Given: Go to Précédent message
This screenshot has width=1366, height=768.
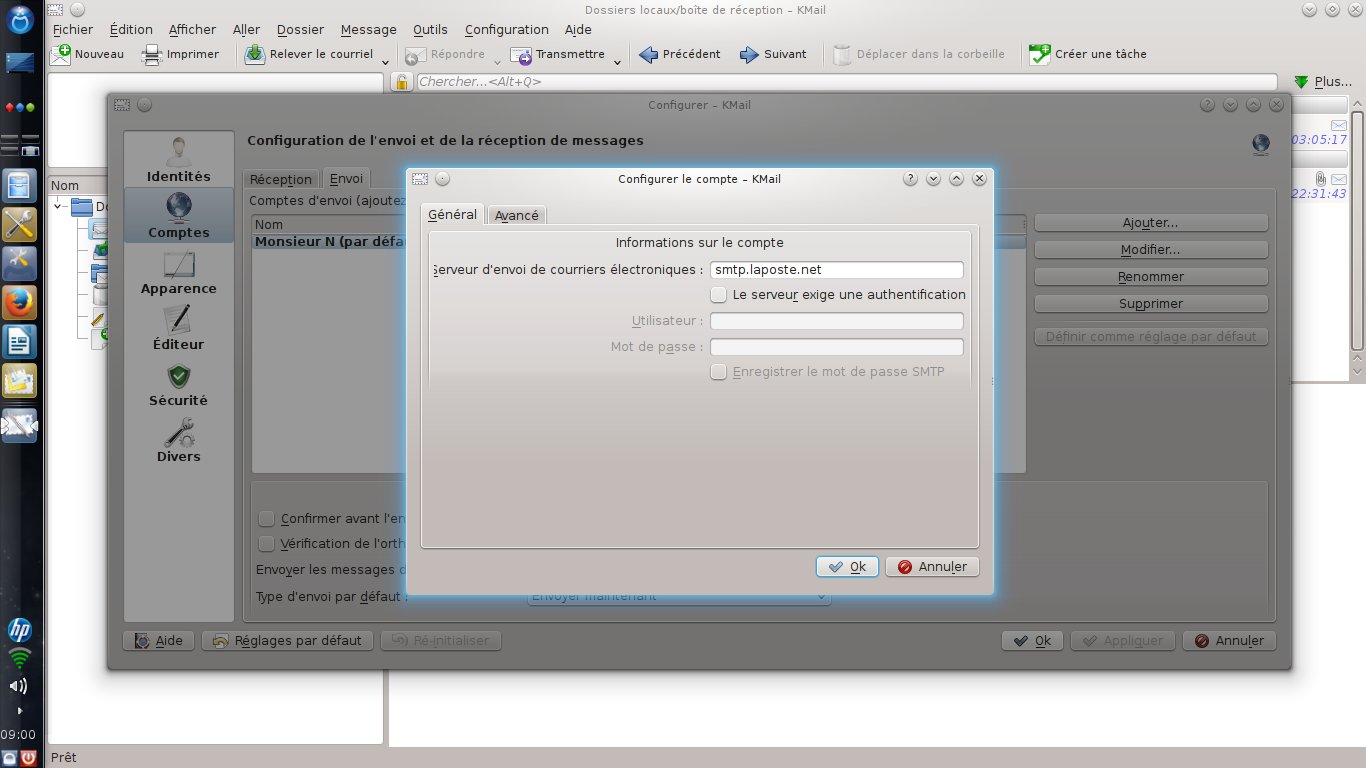Looking at the screenshot, I should pos(679,54).
